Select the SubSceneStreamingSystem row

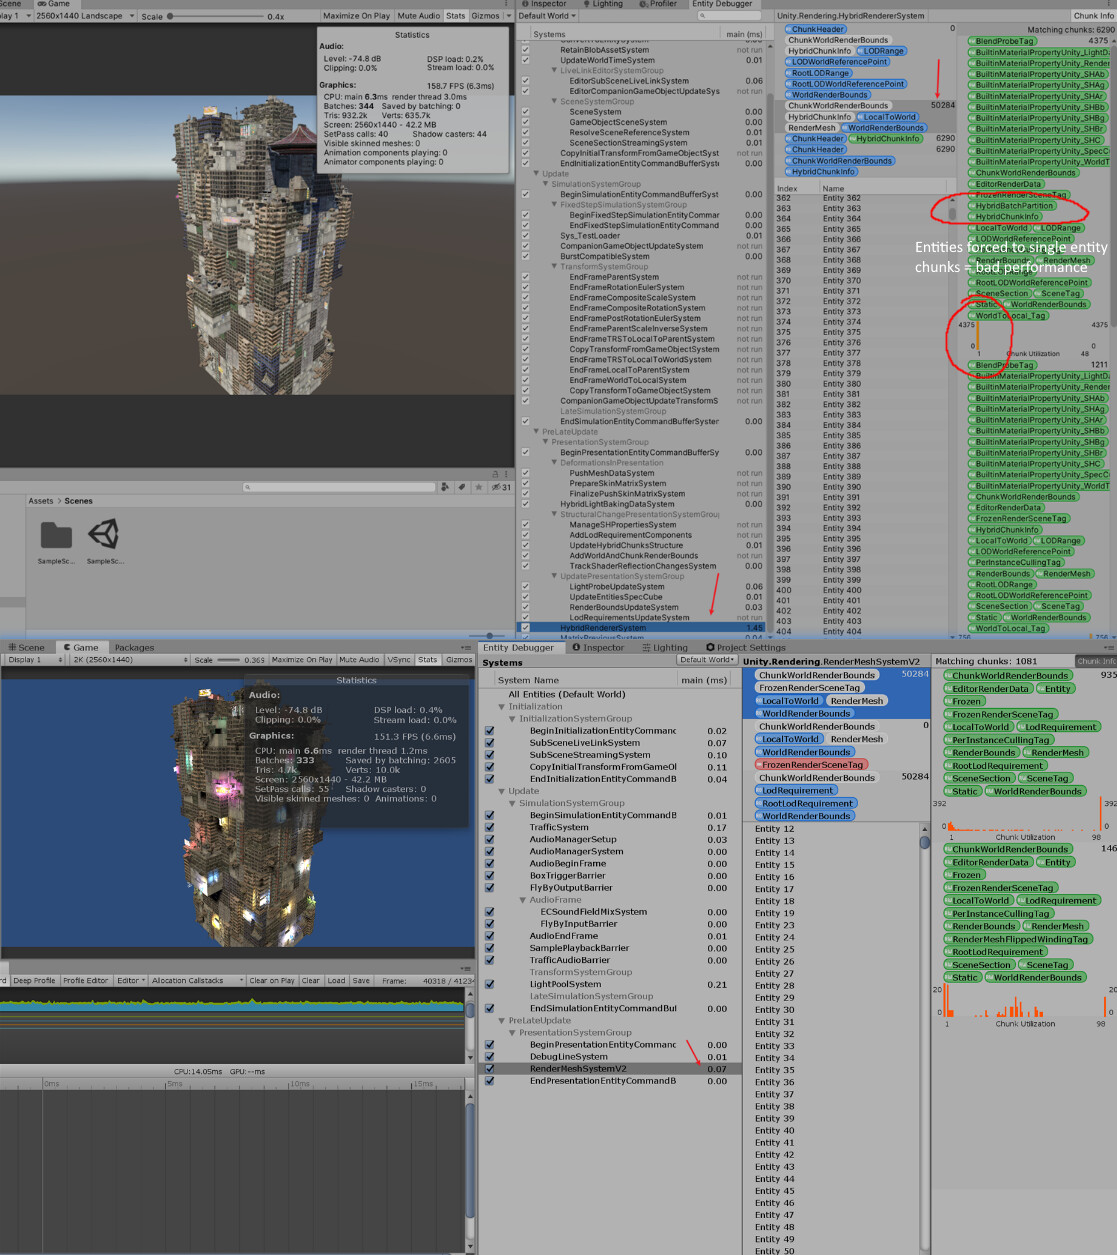(x=609, y=755)
